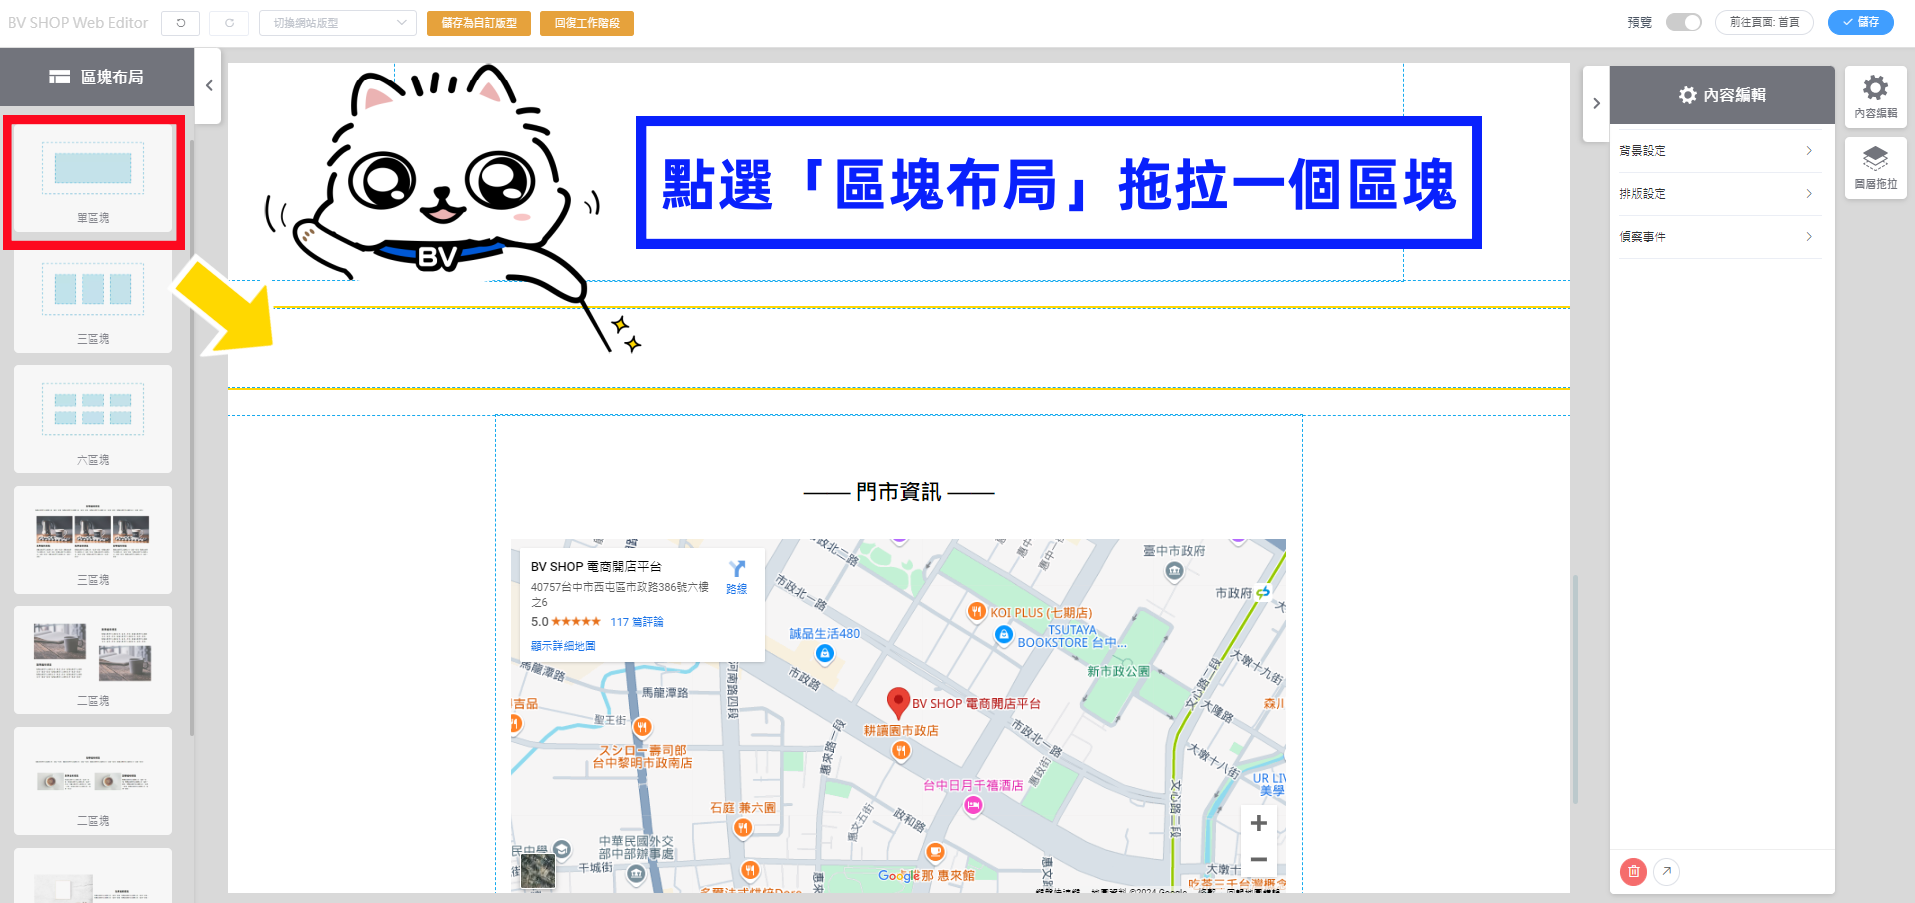Image resolution: width=1915 pixels, height=903 pixels.
Task: Zoom out the map with minus
Action: tap(1259, 859)
